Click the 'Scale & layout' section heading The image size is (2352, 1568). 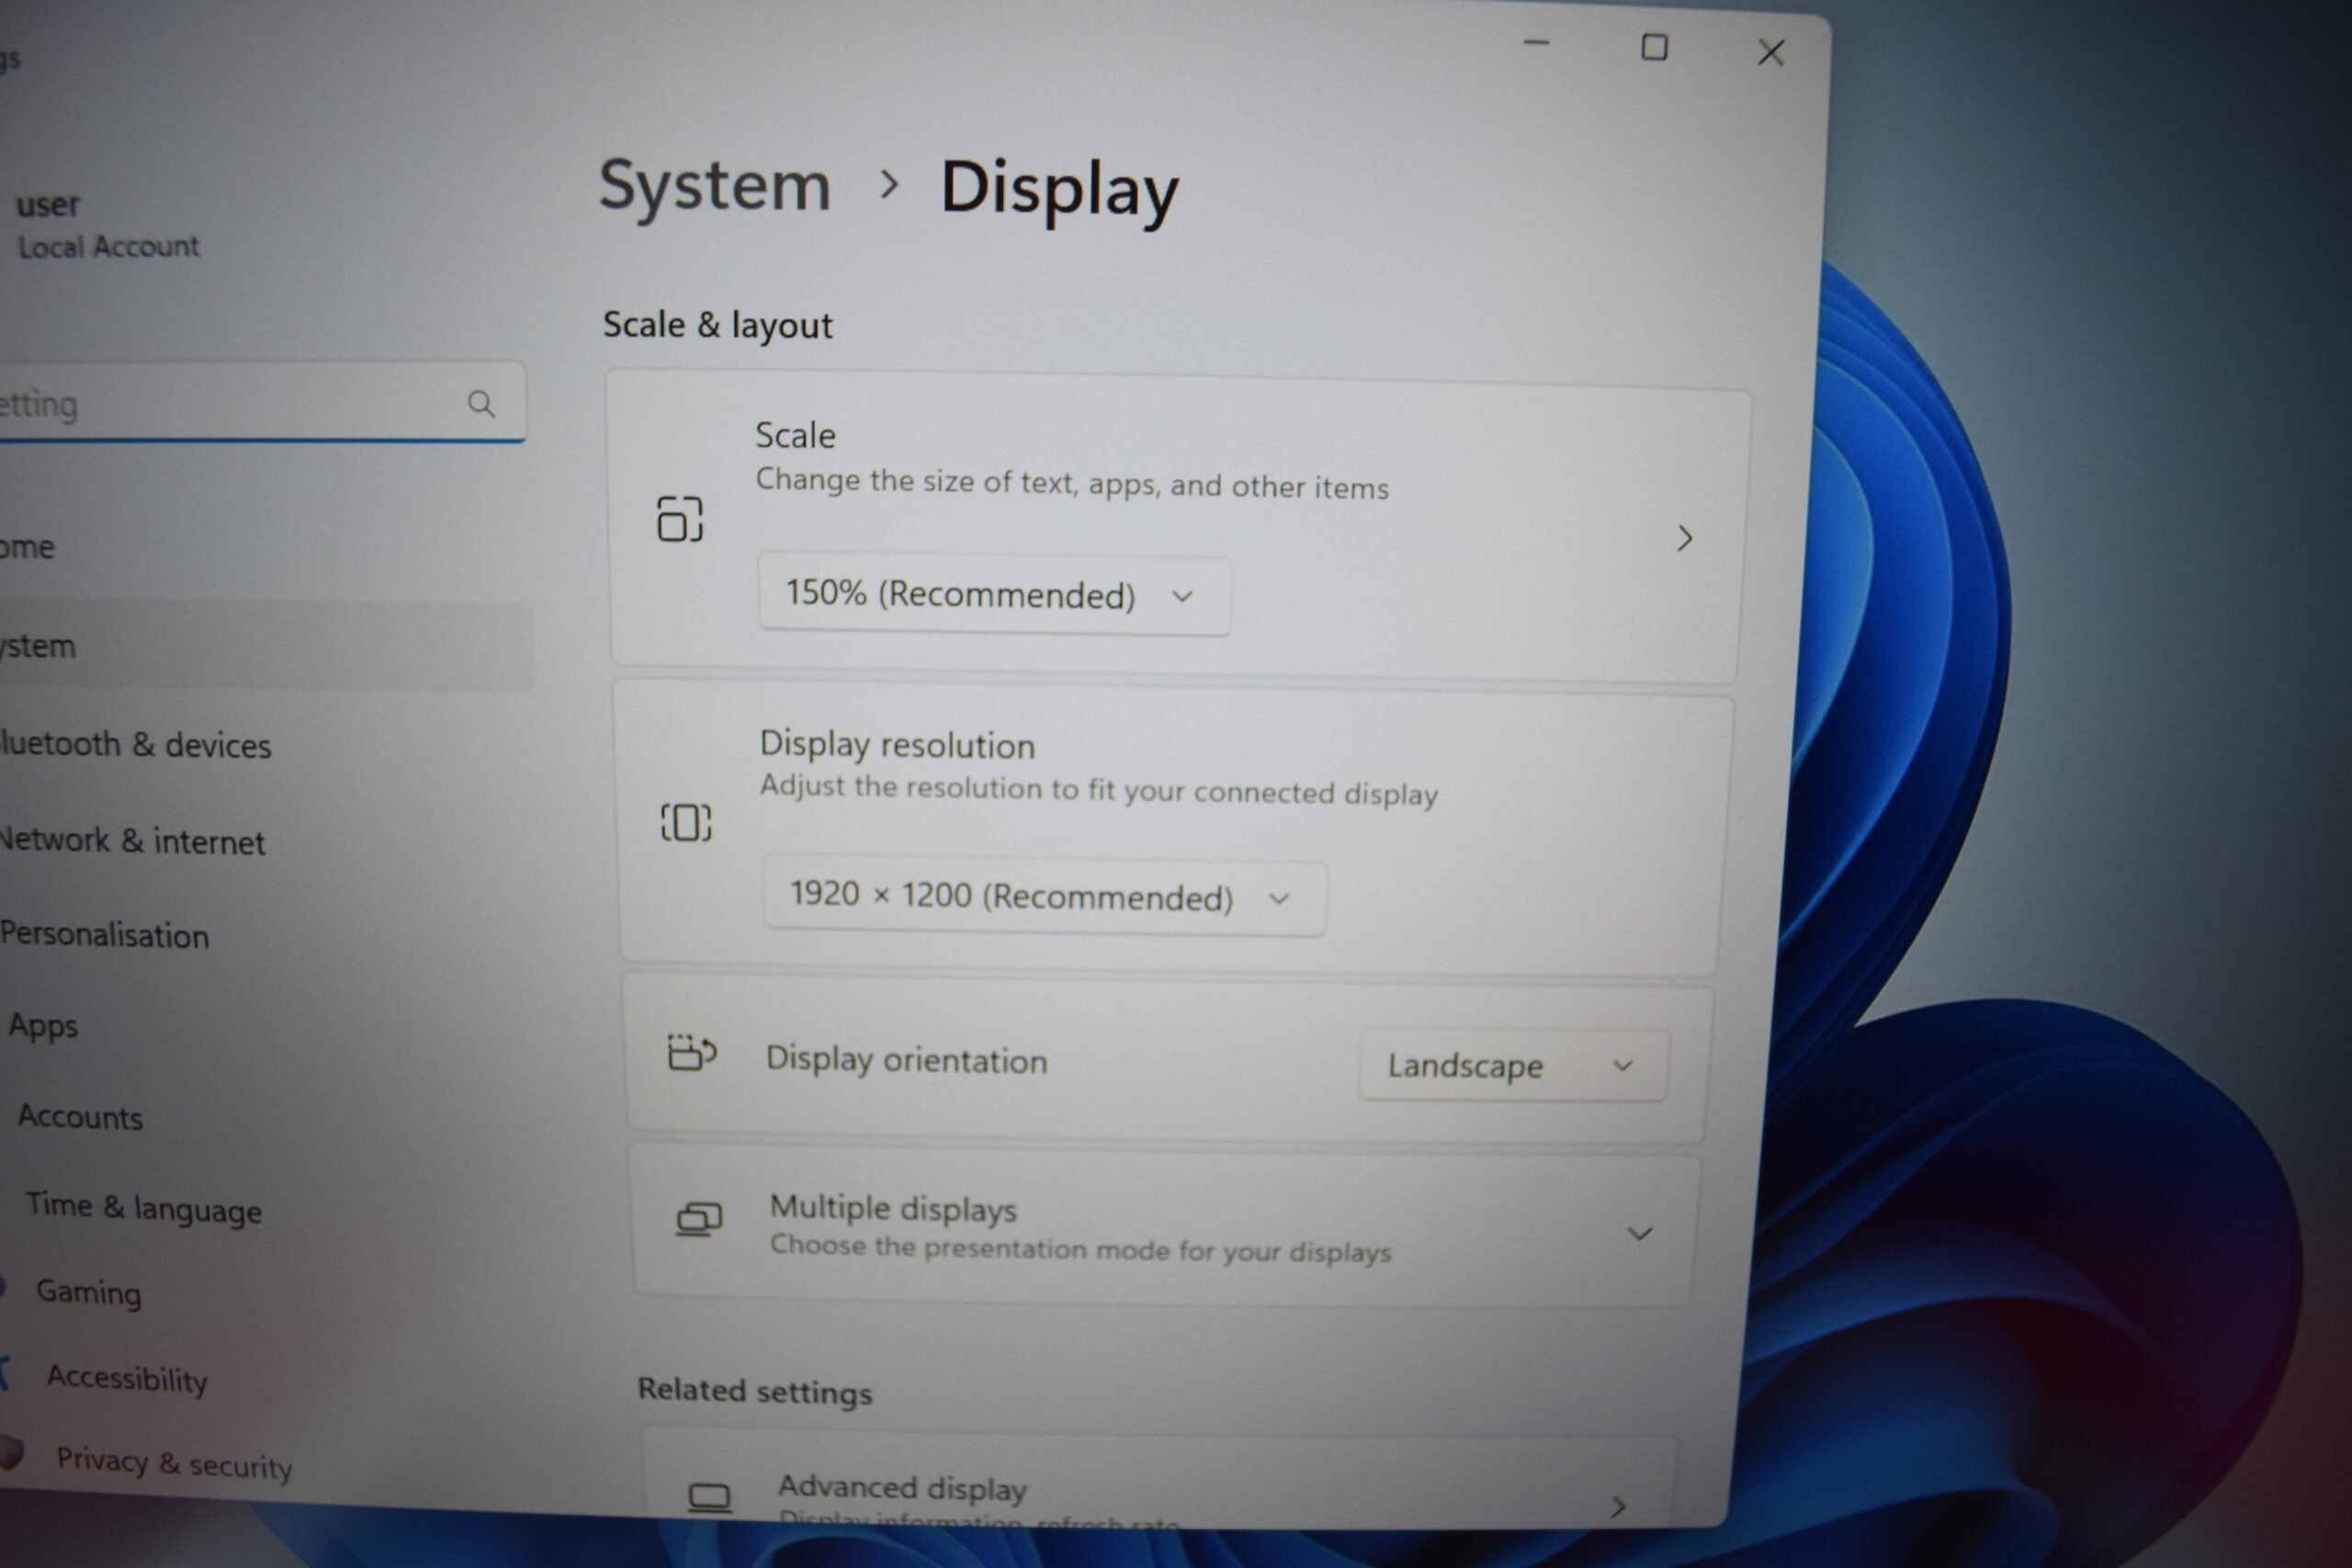(x=717, y=326)
